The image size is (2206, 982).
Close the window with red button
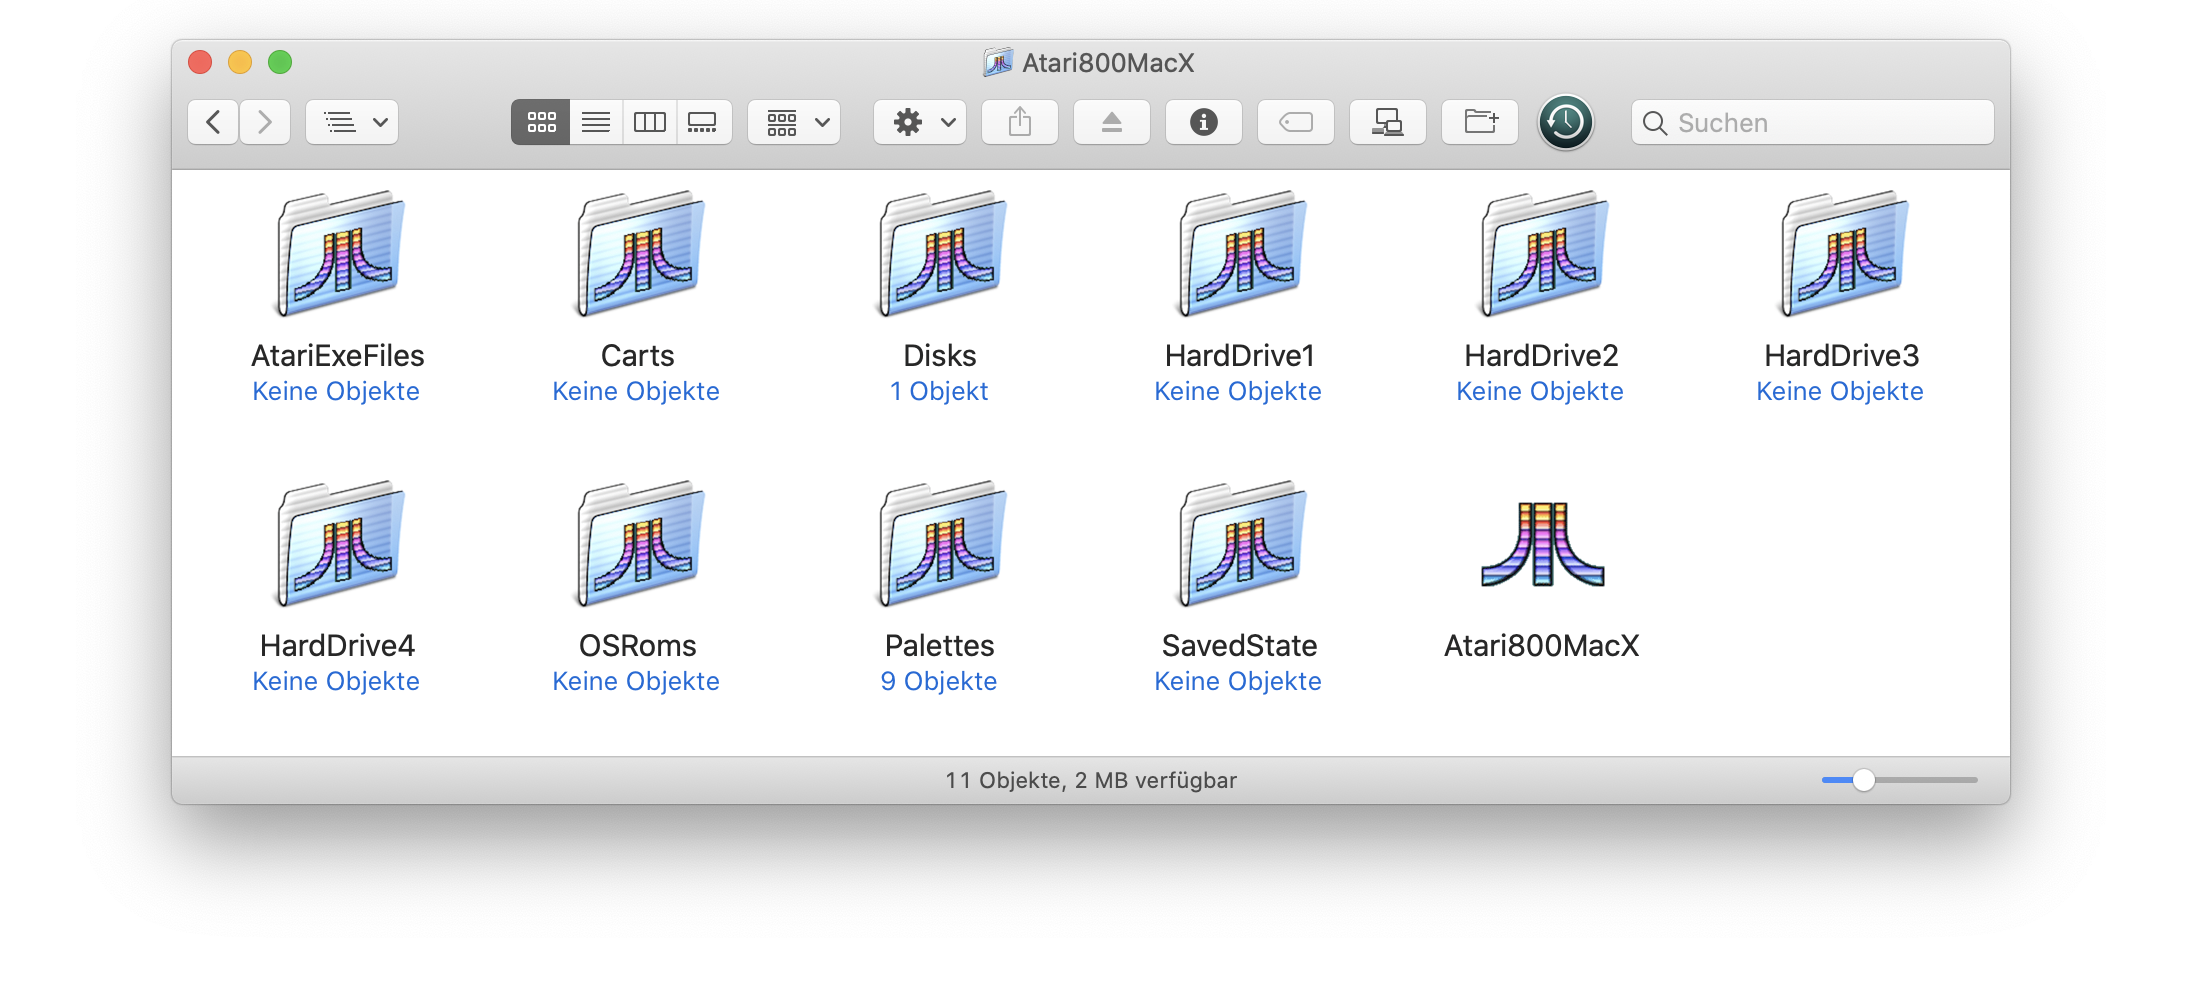200,62
